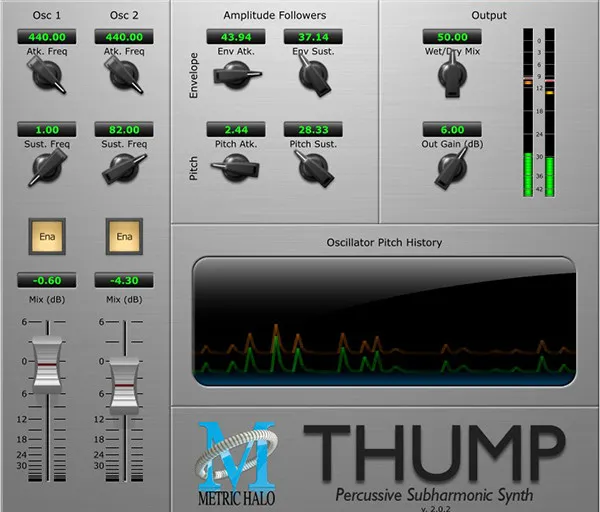This screenshot has width=600, height=512.
Task: Click the Out Gain (dB) knob
Action: [x=452, y=169]
